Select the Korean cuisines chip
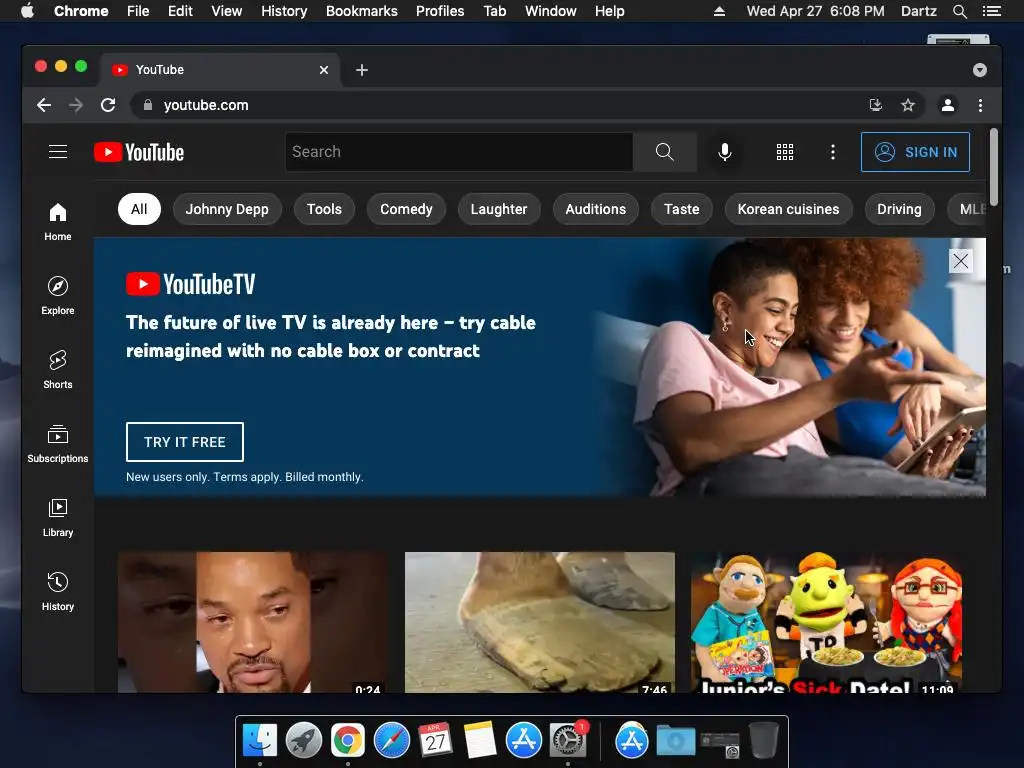 click(788, 209)
